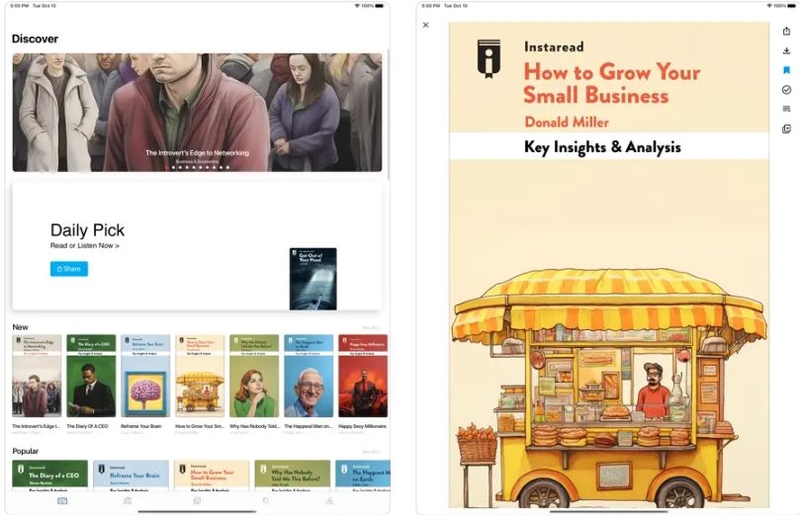This screenshot has width=800, height=515.
Task: Tap the share icon beside the book cover
Action: pos(786,31)
